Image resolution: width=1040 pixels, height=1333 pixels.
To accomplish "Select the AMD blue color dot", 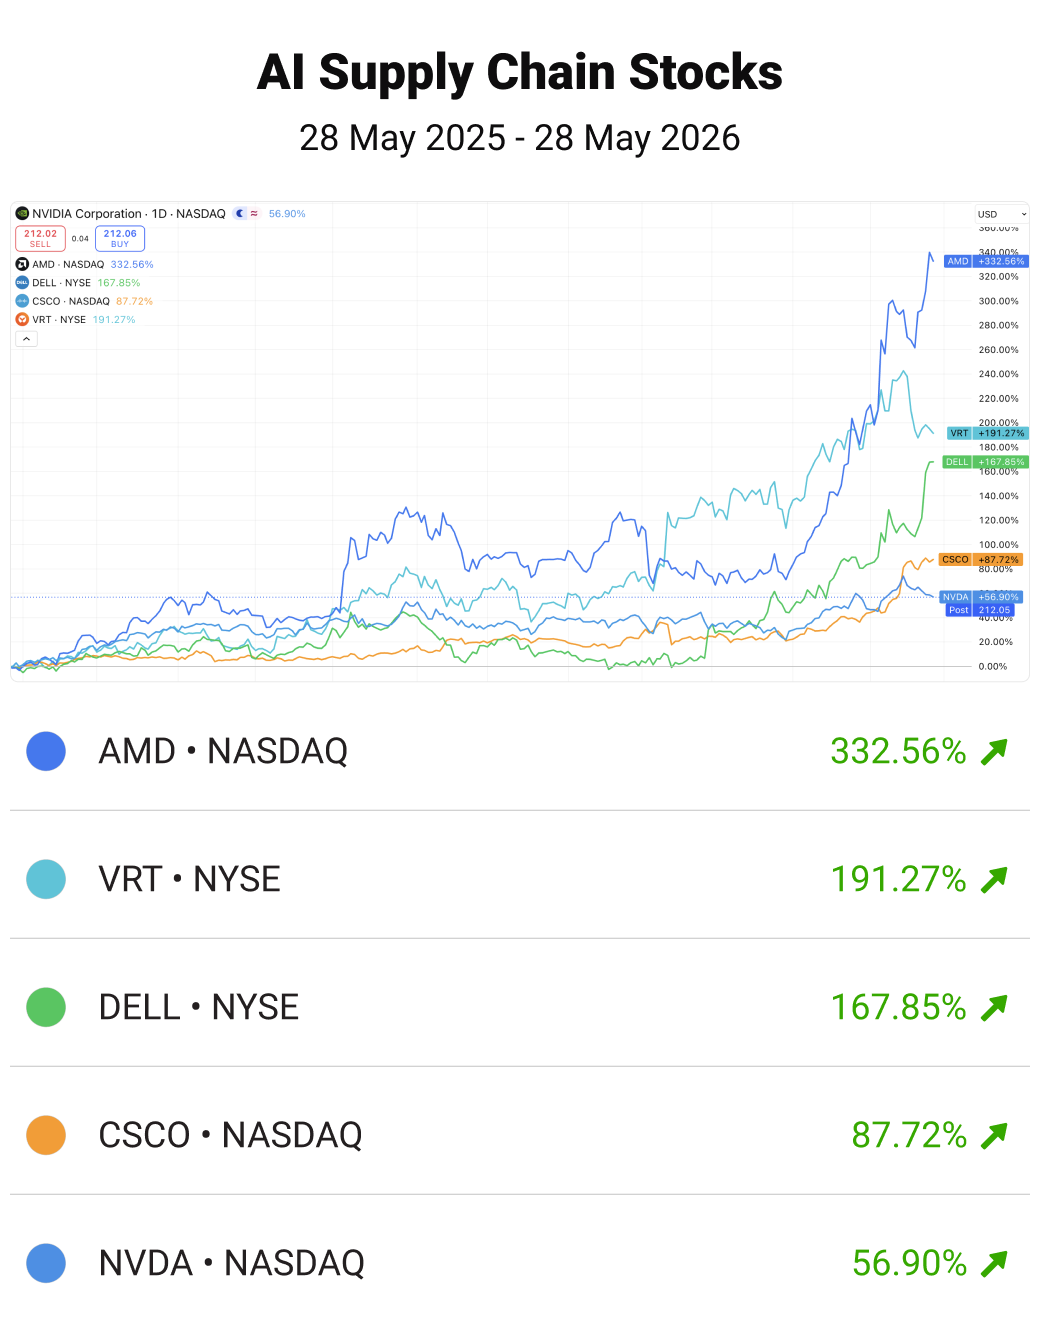I will 46,751.
